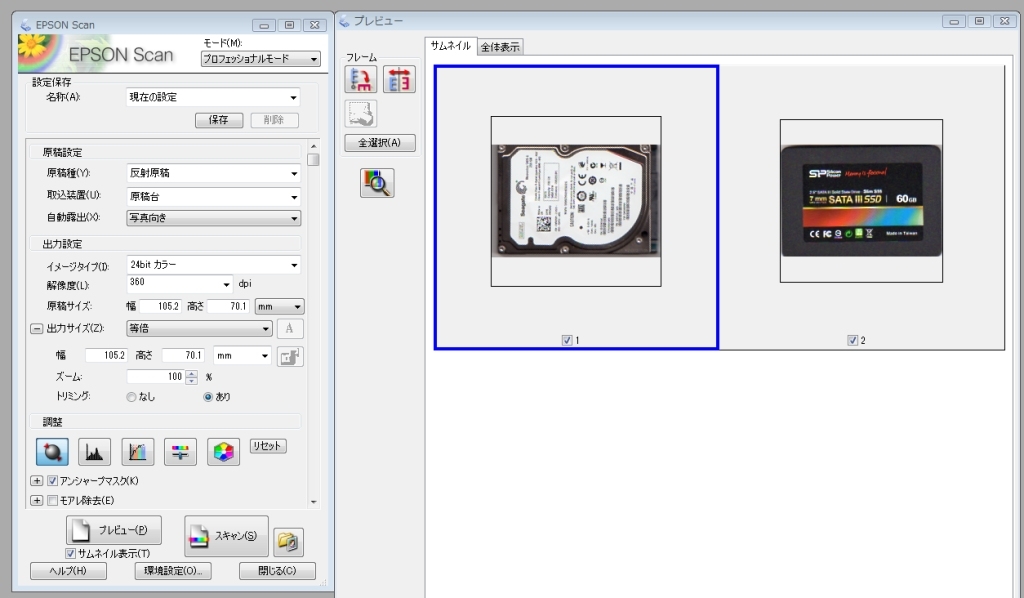Uncheck thumbnail 1 checkbox
The image size is (1024, 598).
567,340
